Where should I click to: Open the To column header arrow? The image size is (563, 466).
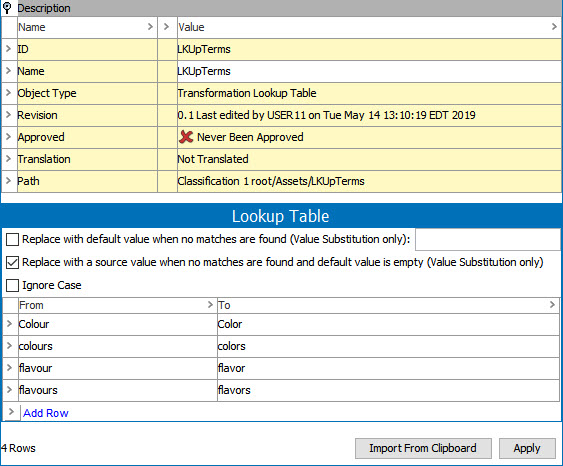click(552, 305)
